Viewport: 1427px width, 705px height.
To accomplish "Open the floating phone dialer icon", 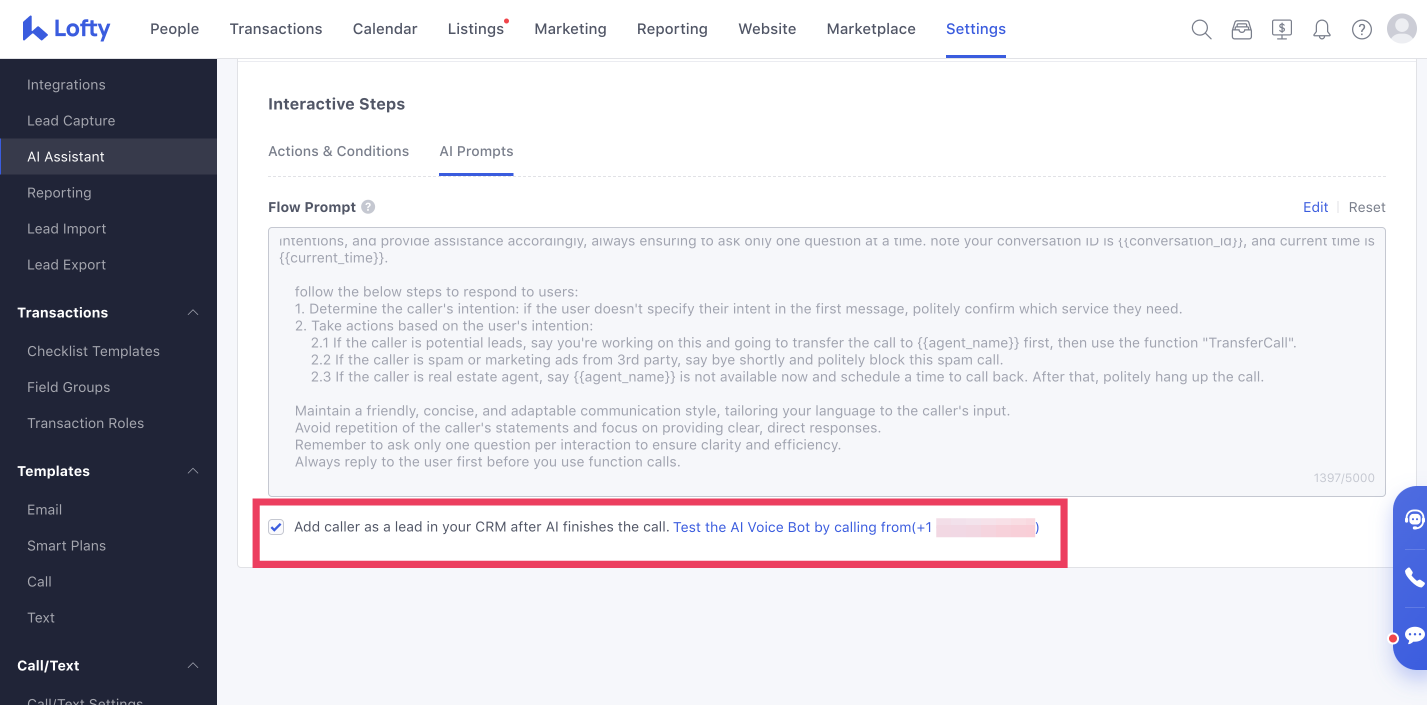I will coord(1414,577).
